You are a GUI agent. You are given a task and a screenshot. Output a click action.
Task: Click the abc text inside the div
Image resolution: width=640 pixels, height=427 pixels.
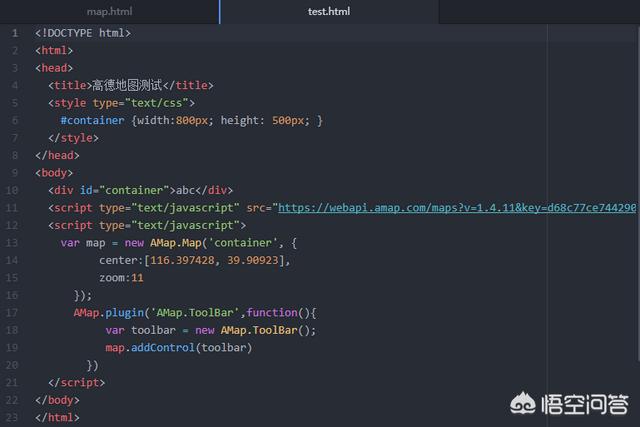click(186, 190)
